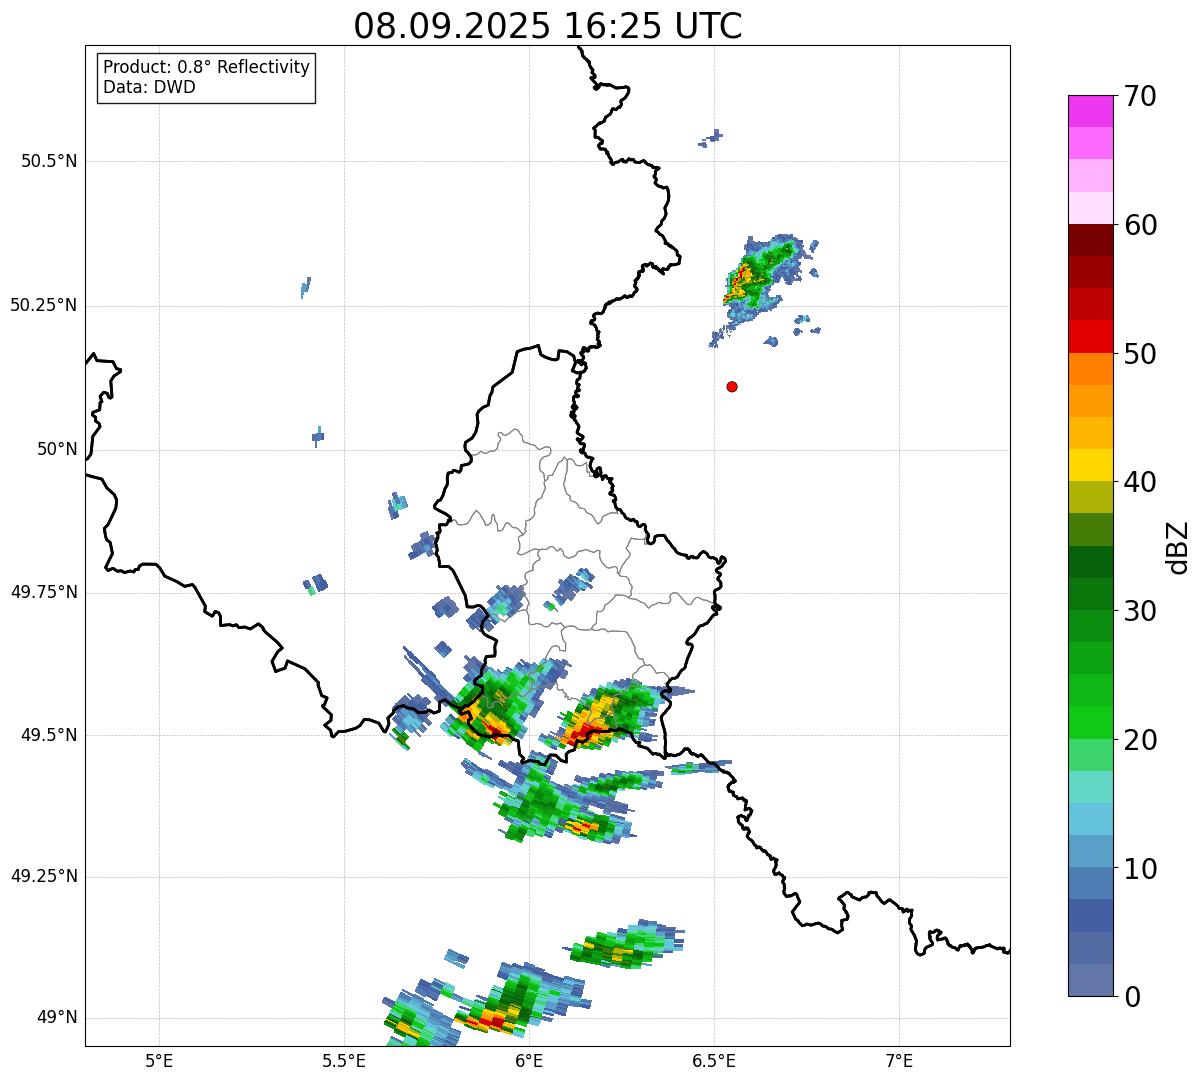This screenshot has height=1081, width=1202.
Task: Click the colorbar value 10
Action: tap(1139, 869)
